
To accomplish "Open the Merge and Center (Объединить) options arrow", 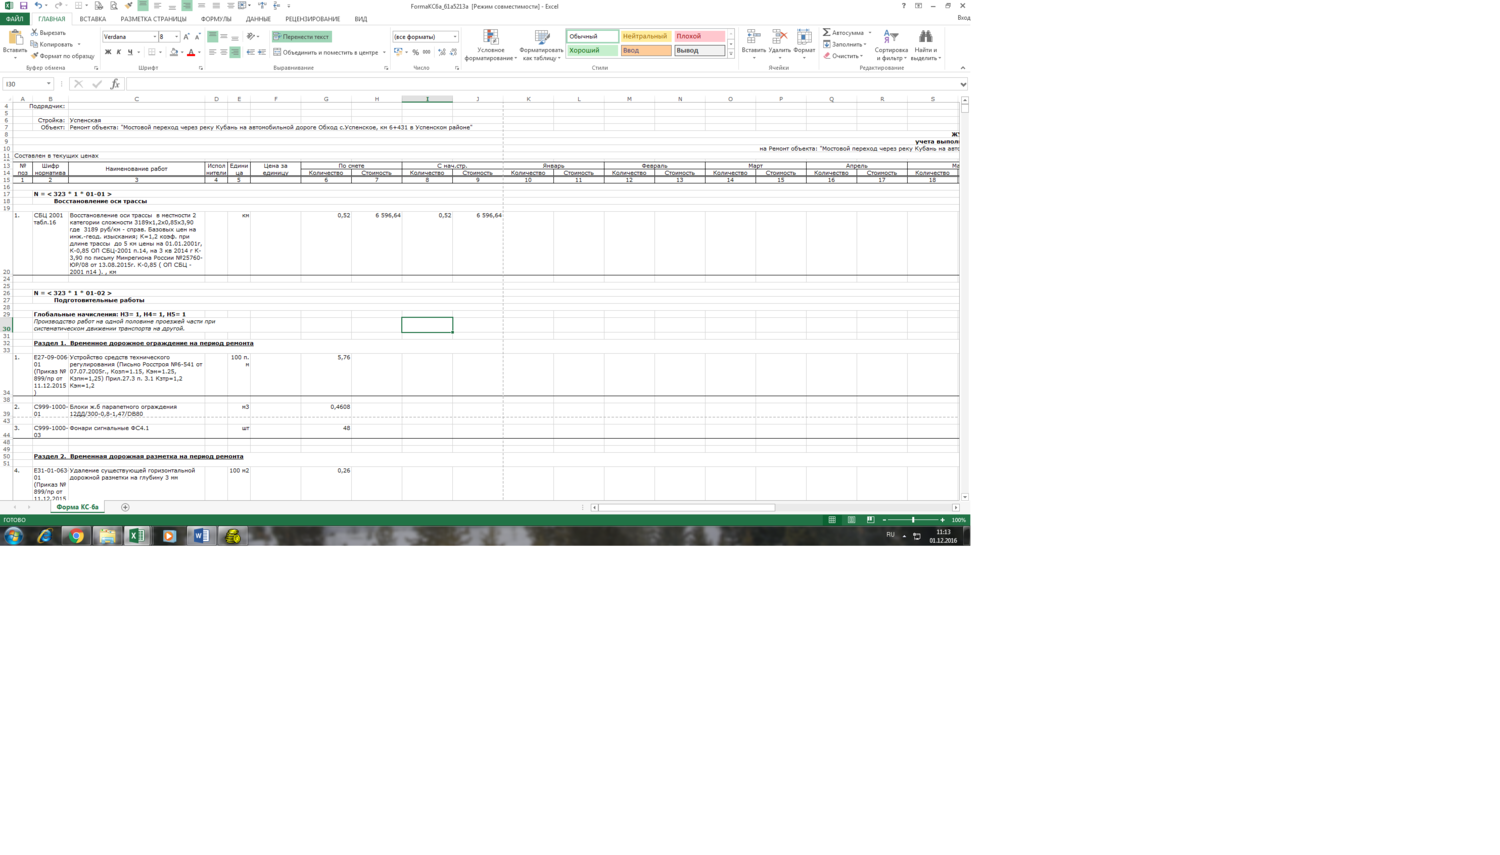I will coord(384,52).
